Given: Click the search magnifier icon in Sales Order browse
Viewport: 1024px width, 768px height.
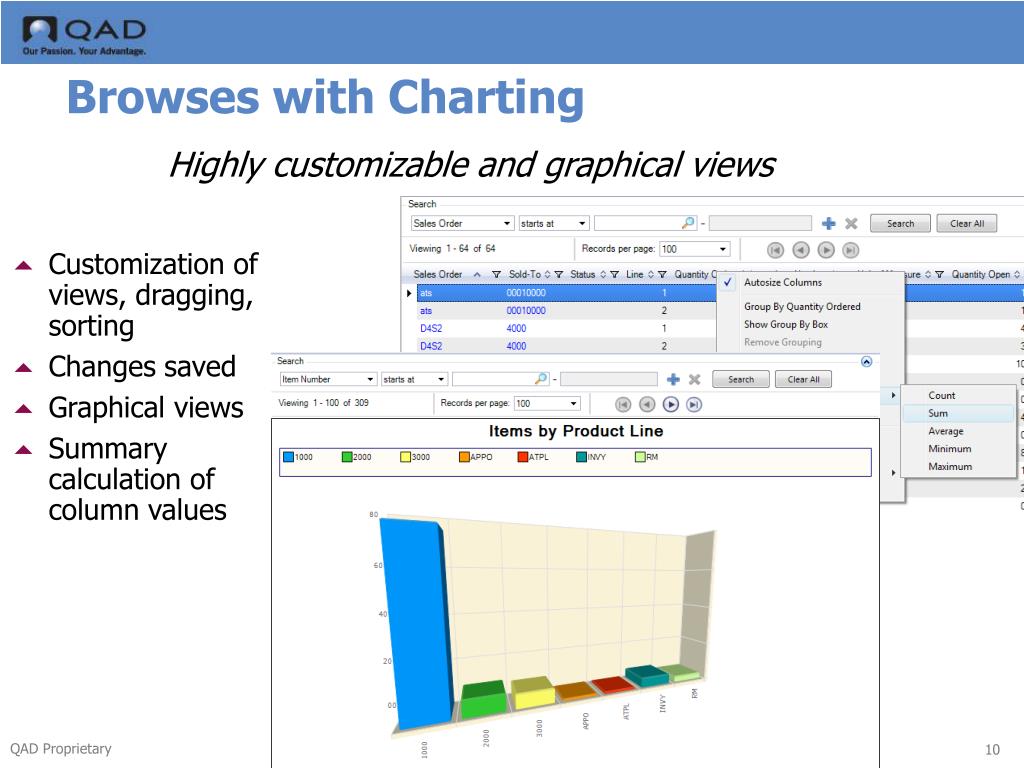Looking at the screenshot, I should click(x=688, y=223).
